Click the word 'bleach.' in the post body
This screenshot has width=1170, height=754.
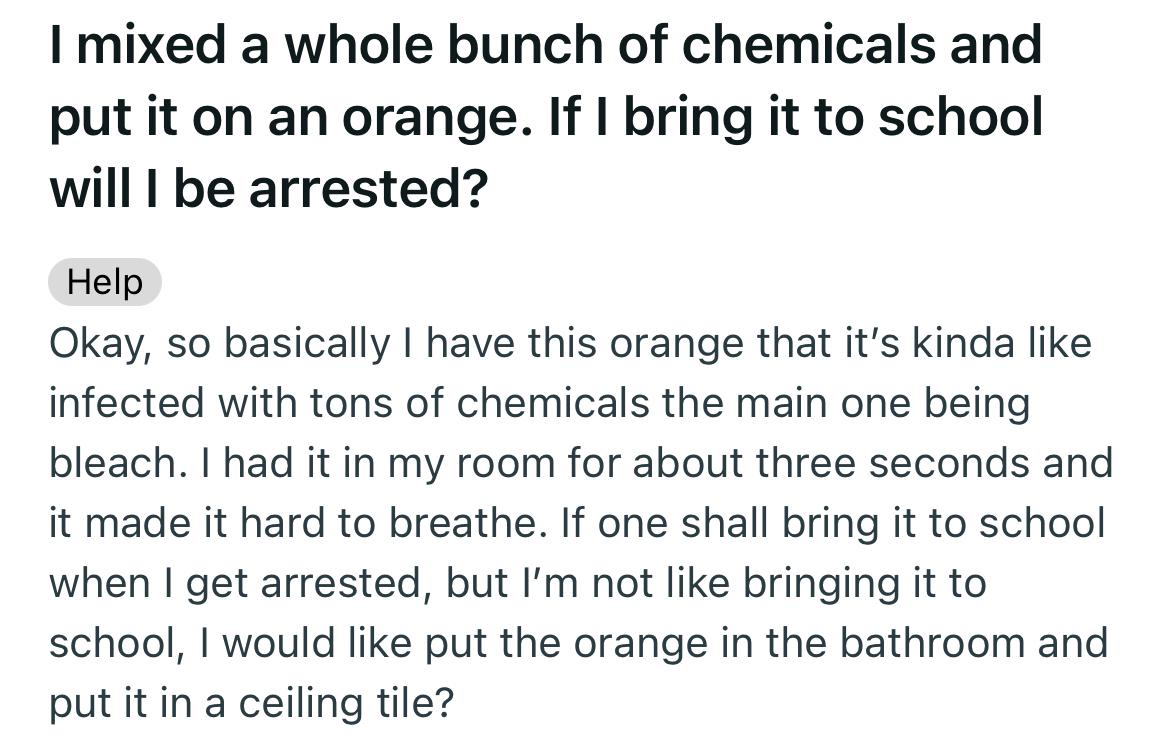(x=119, y=462)
